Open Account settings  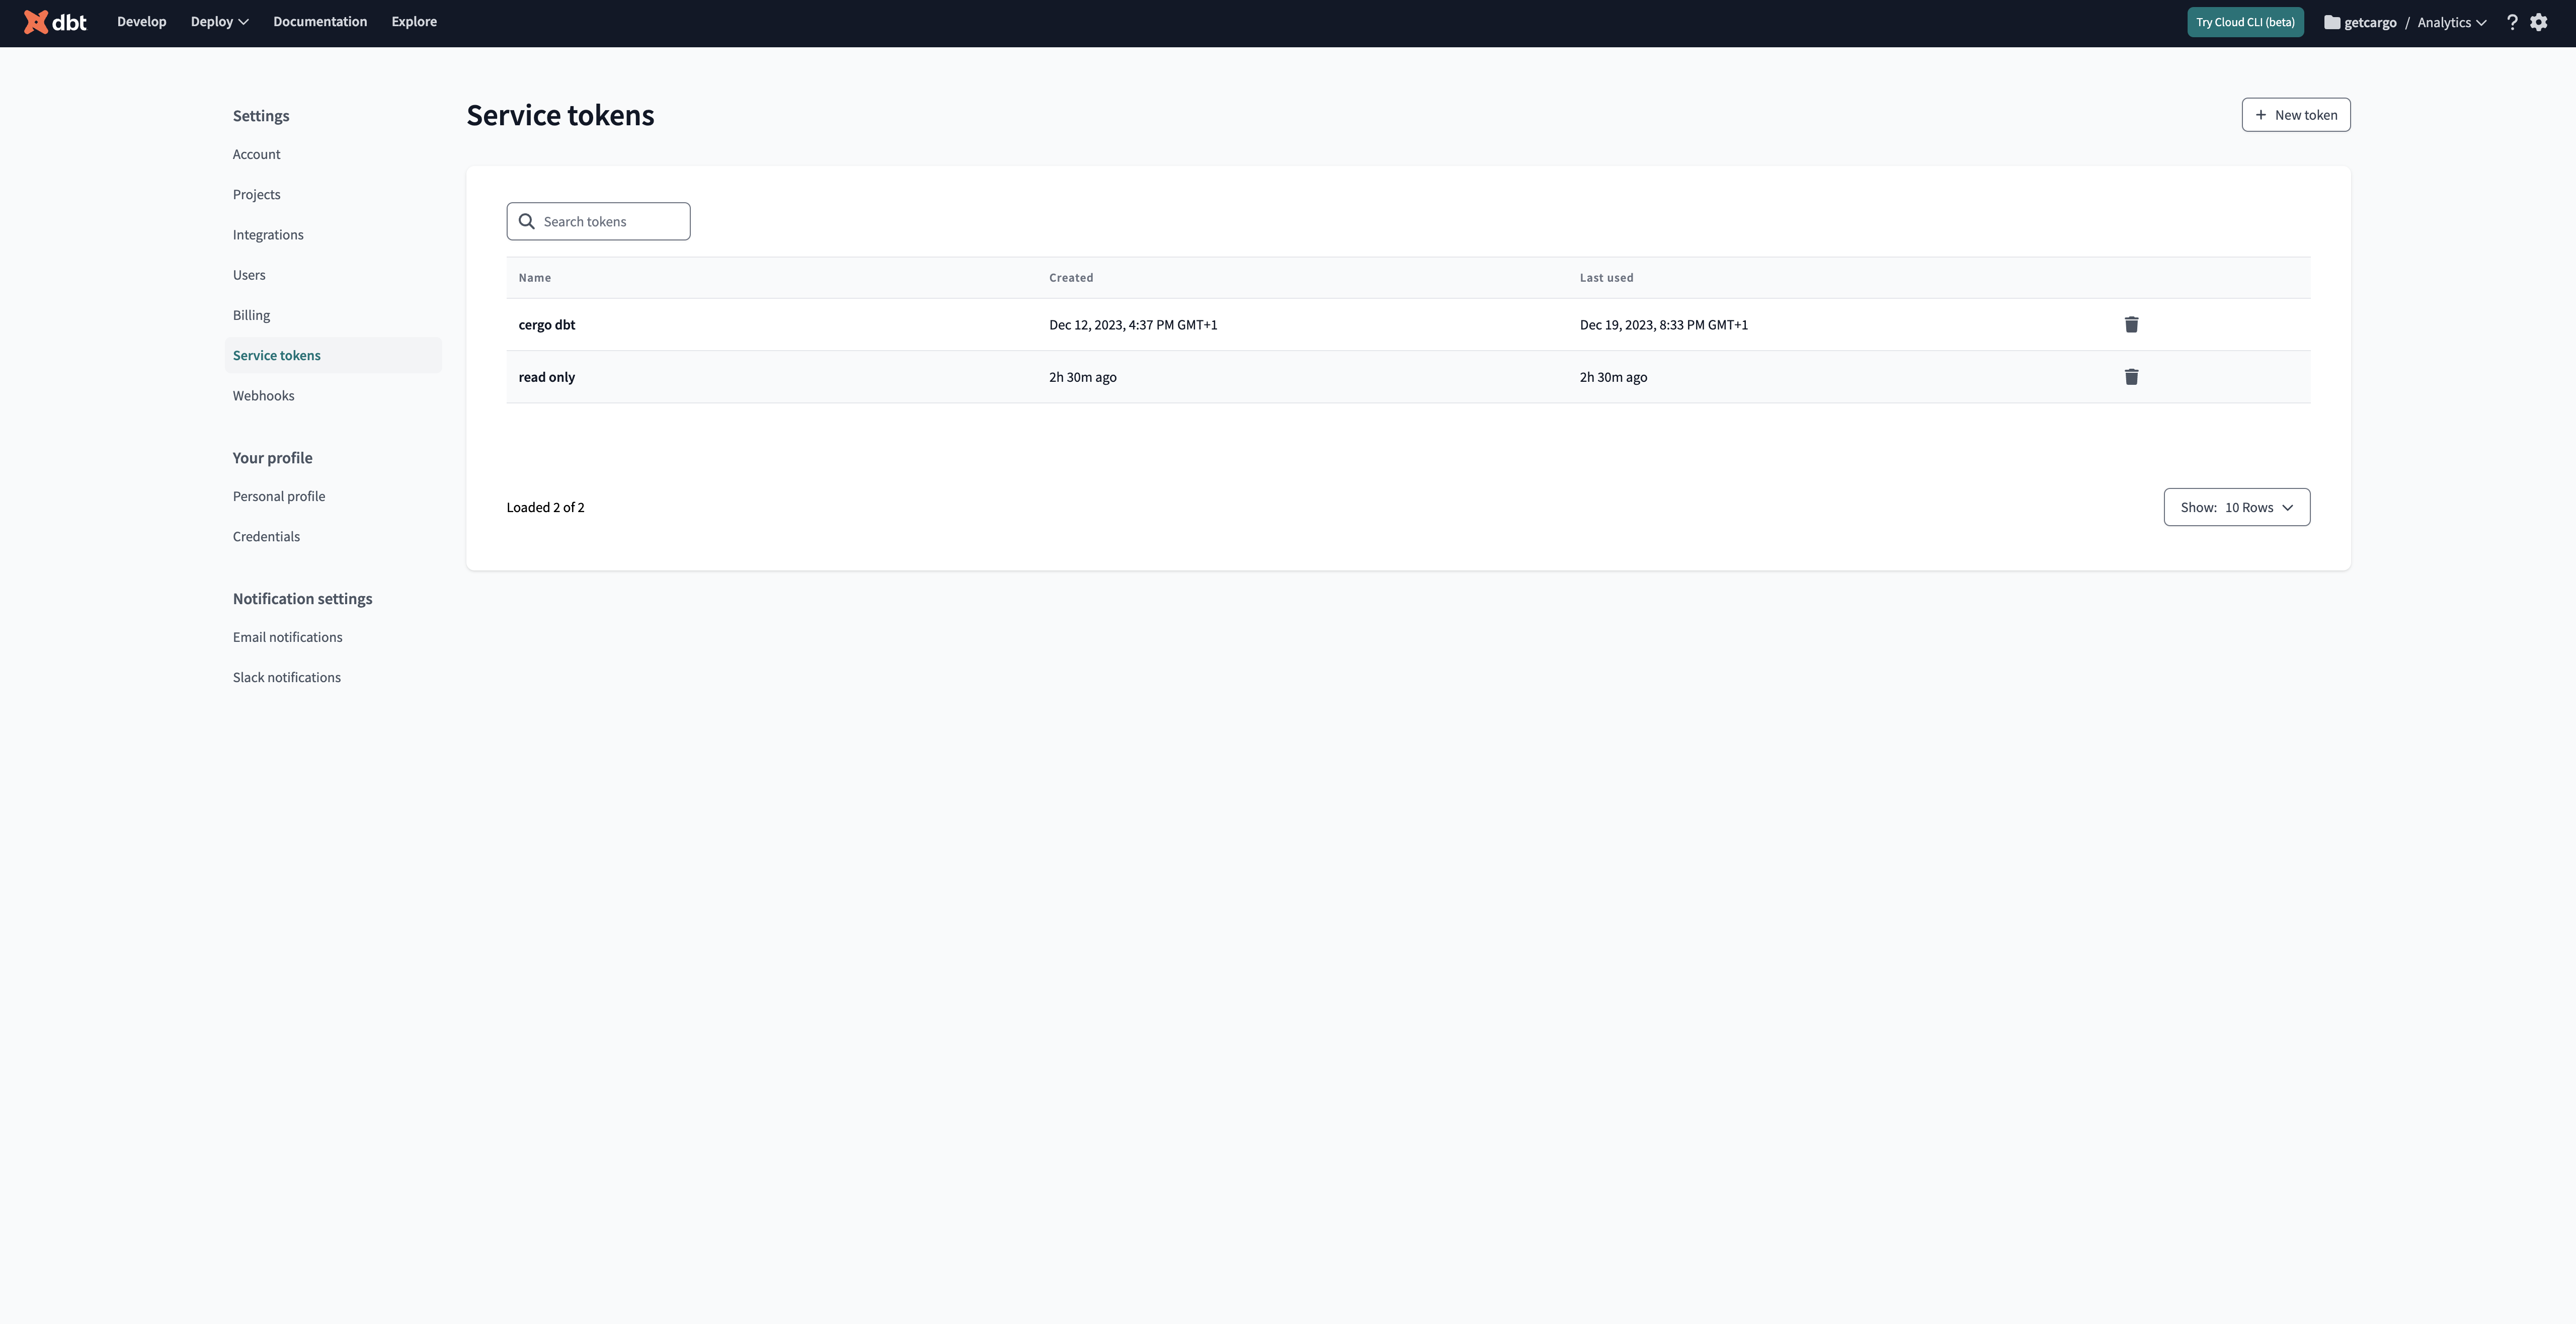256,154
